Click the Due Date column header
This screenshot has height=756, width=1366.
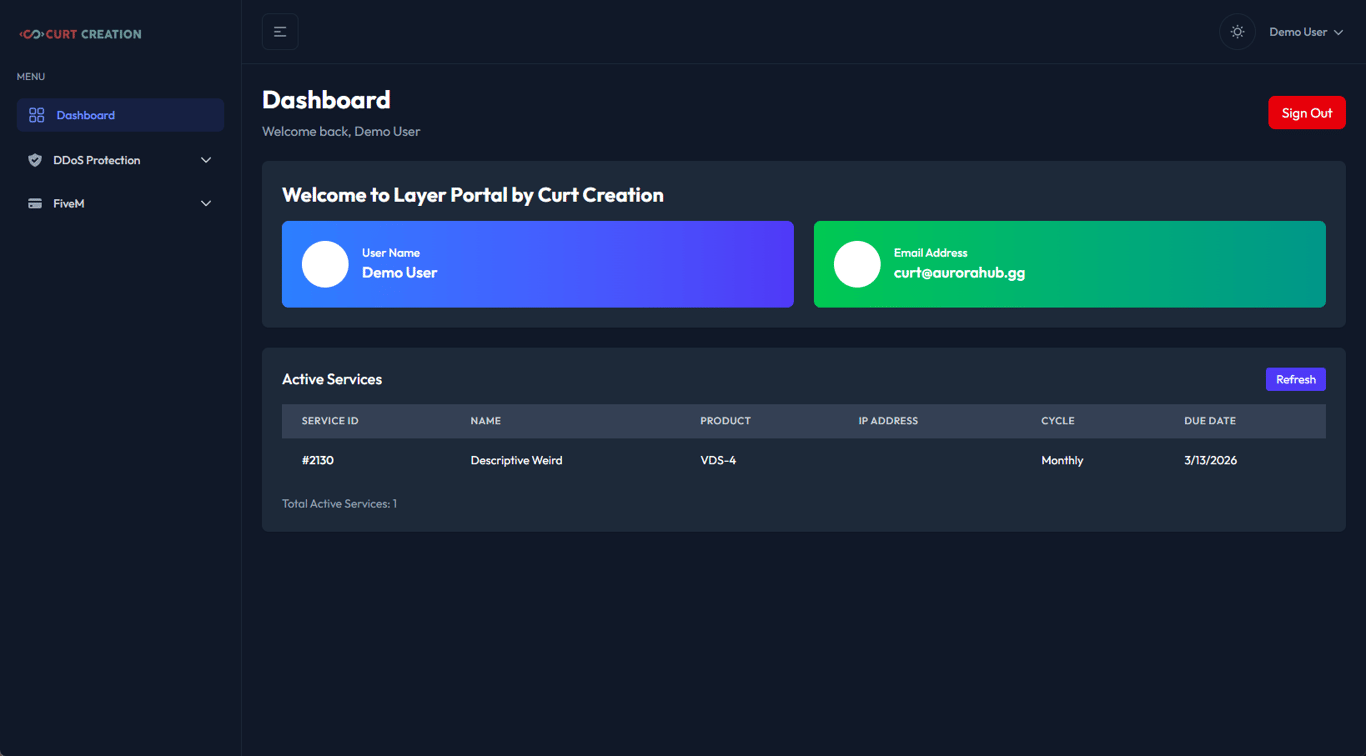[1210, 421]
